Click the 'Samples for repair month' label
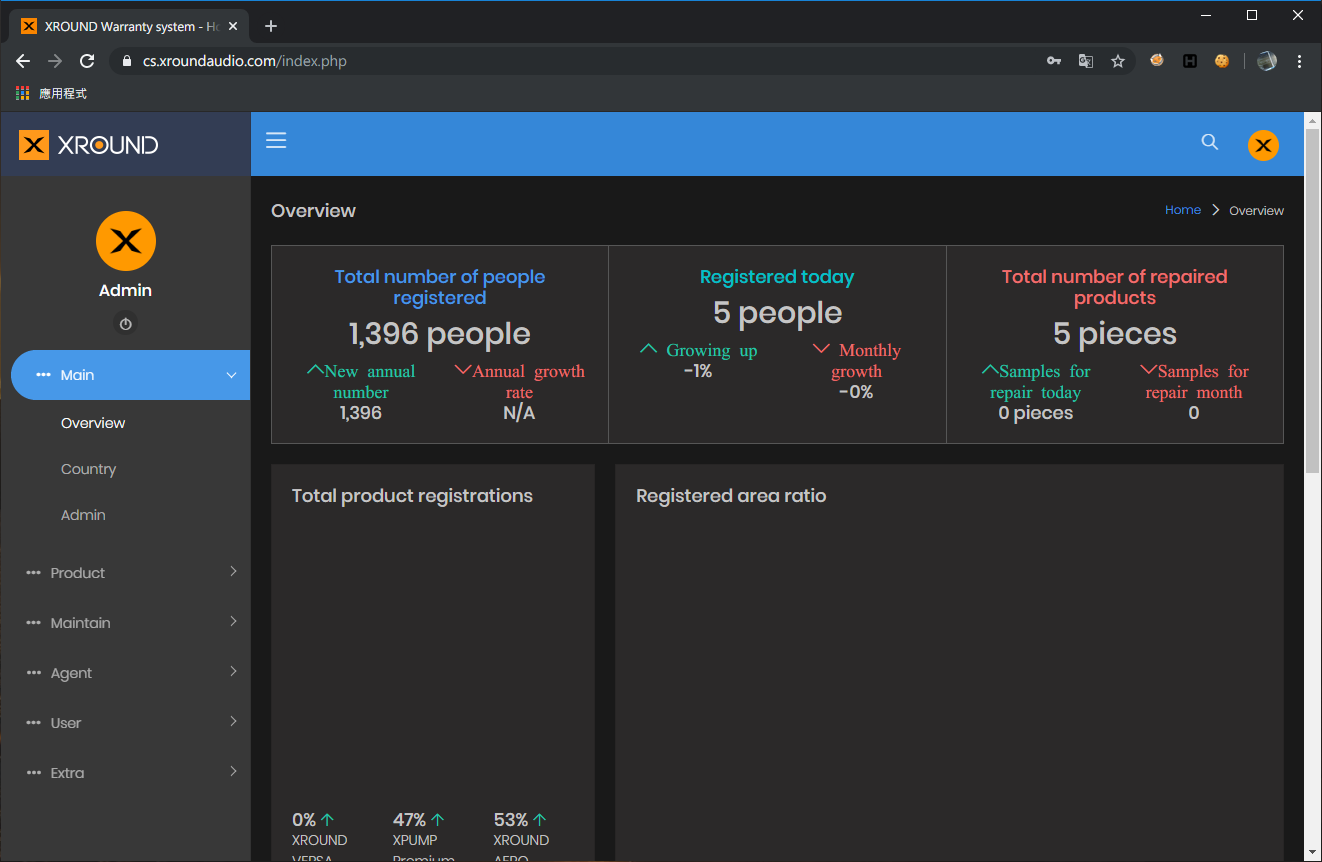This screenshot has width=1322, height=862. tap(1194, 381)
